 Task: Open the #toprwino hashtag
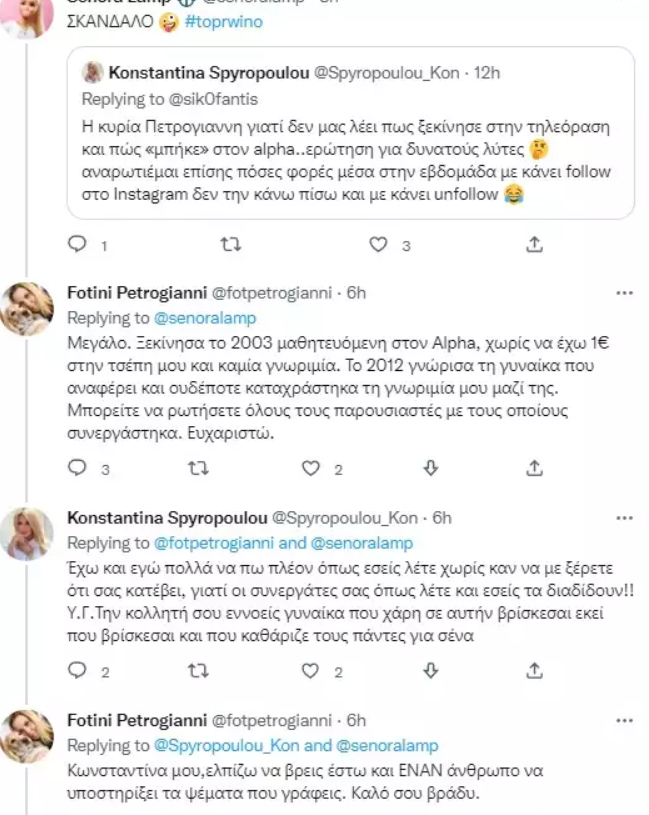(224, 21)
